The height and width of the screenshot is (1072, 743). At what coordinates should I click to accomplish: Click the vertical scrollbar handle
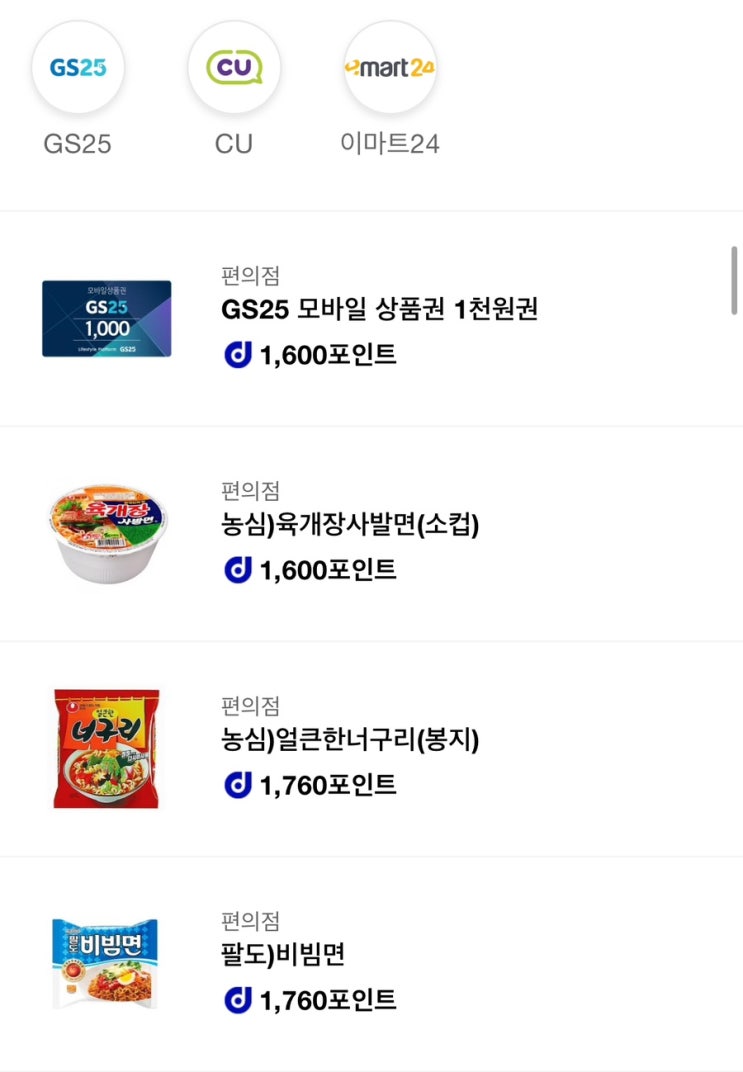point(734,280)
